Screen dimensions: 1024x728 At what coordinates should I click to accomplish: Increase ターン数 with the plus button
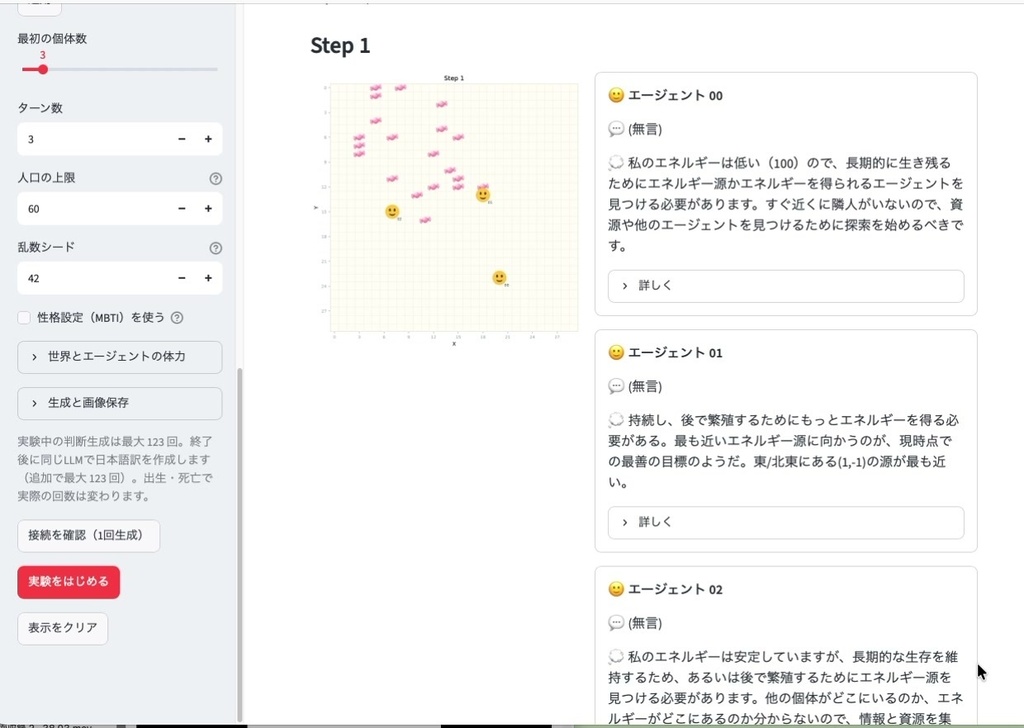click(208, 139)
